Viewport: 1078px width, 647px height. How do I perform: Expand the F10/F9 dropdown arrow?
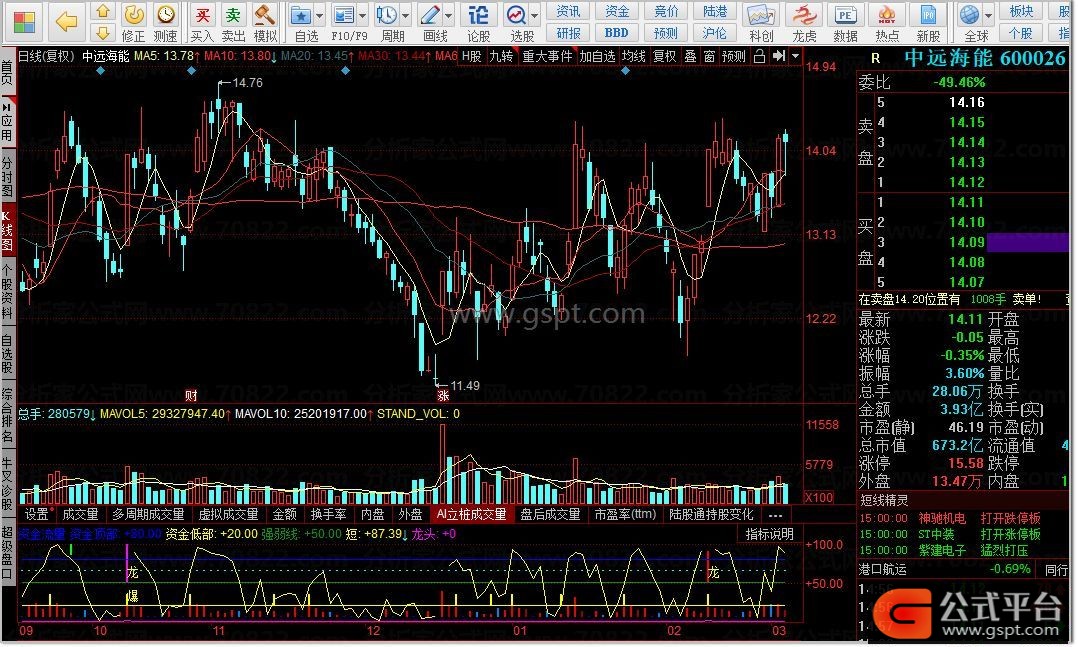(362, 15)
